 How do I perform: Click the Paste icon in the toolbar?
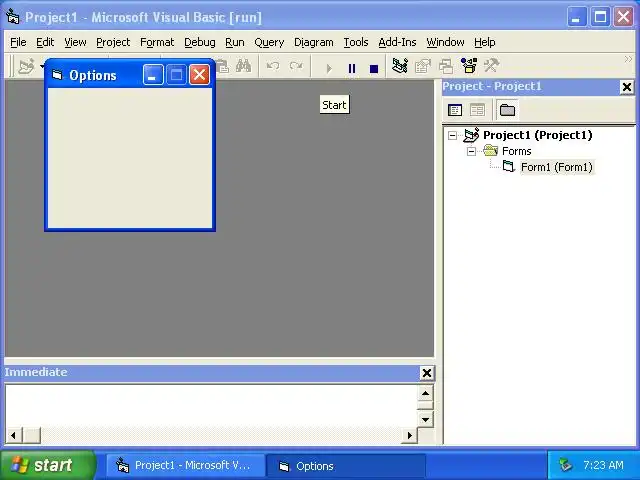222,66
